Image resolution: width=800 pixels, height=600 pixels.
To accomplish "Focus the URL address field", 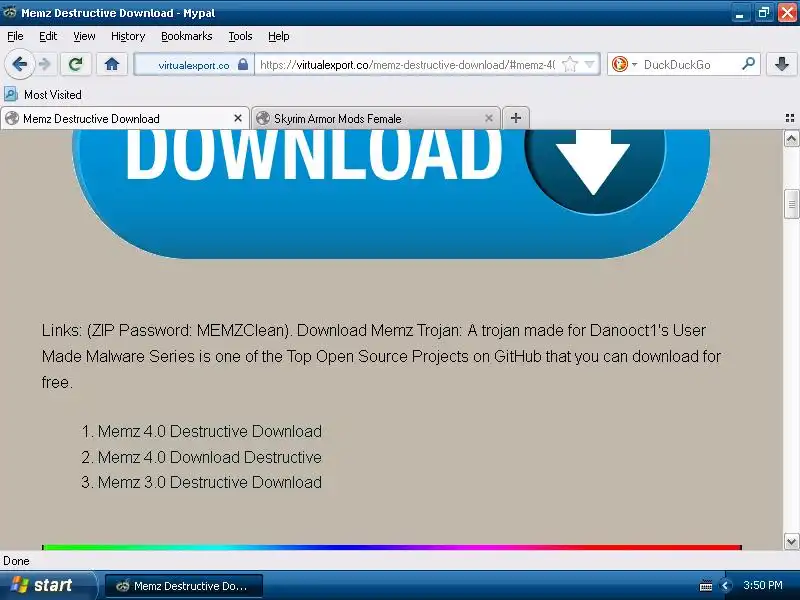I will point(407,65).
